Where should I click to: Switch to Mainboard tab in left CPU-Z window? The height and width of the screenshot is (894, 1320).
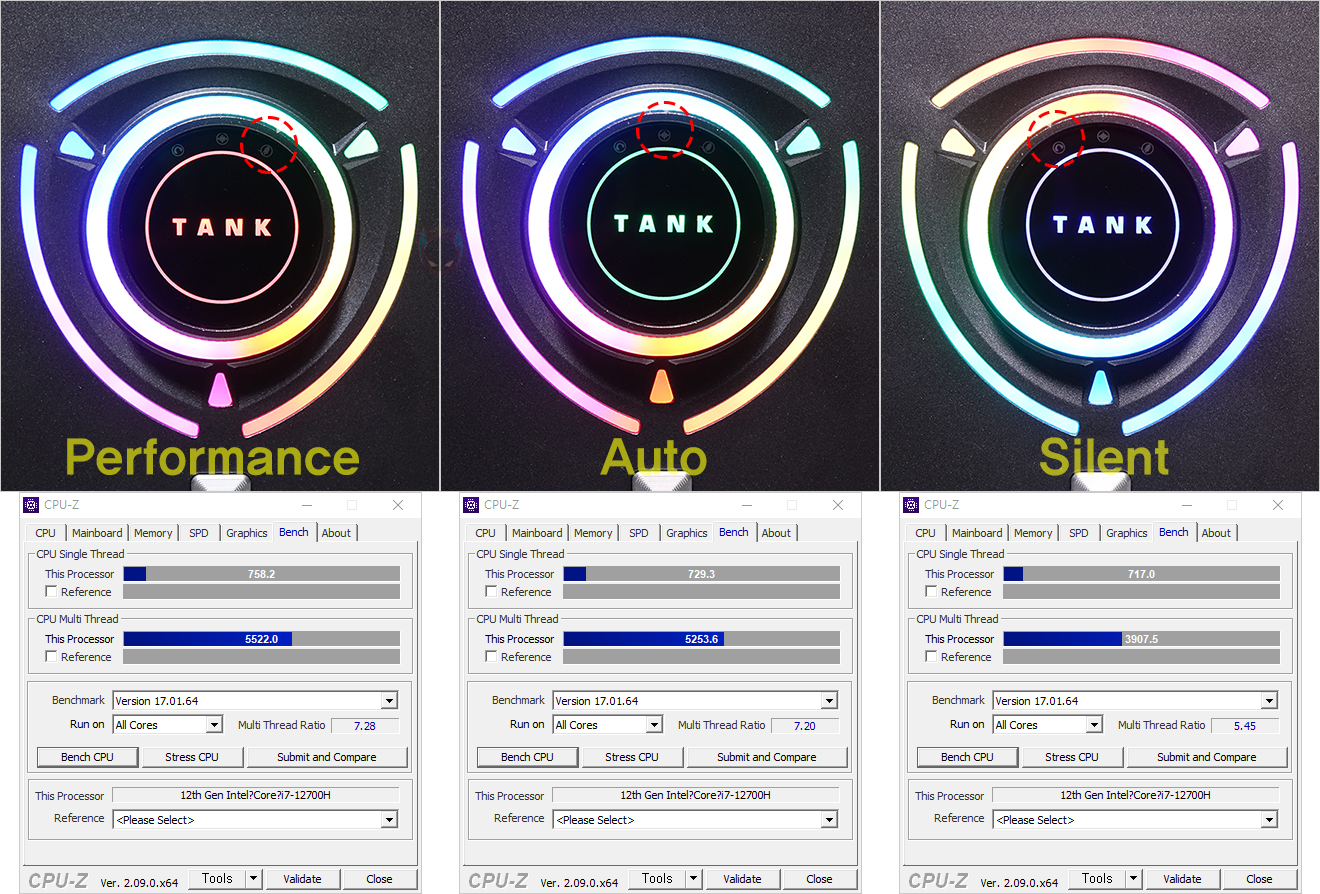pos(97,533)
